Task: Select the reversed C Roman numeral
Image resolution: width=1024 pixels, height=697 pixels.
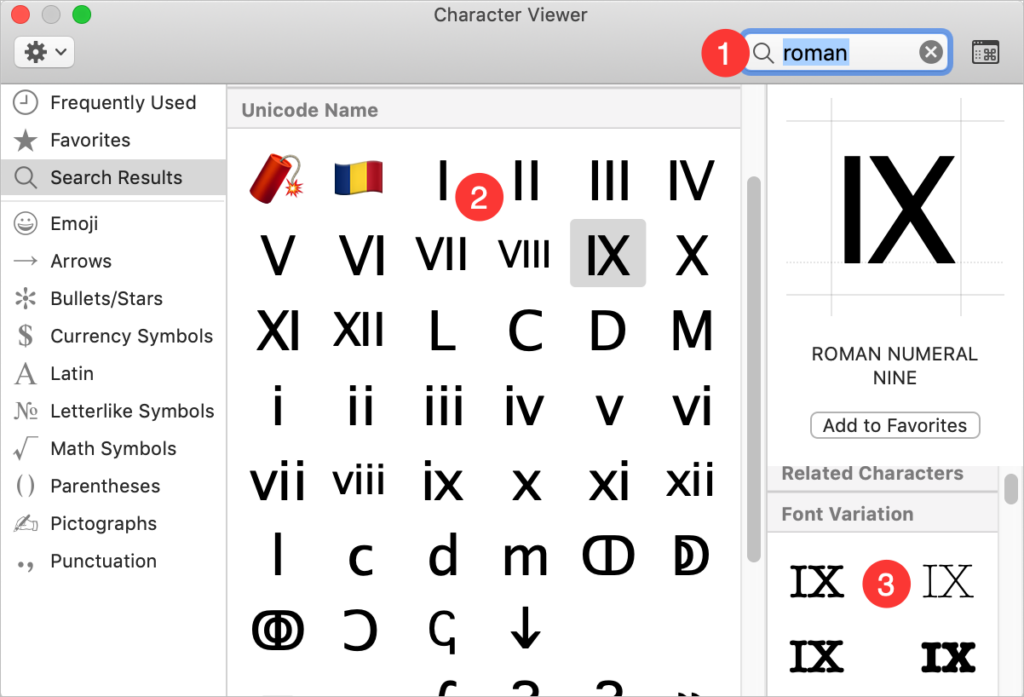Action: click(x=360, y=631)
